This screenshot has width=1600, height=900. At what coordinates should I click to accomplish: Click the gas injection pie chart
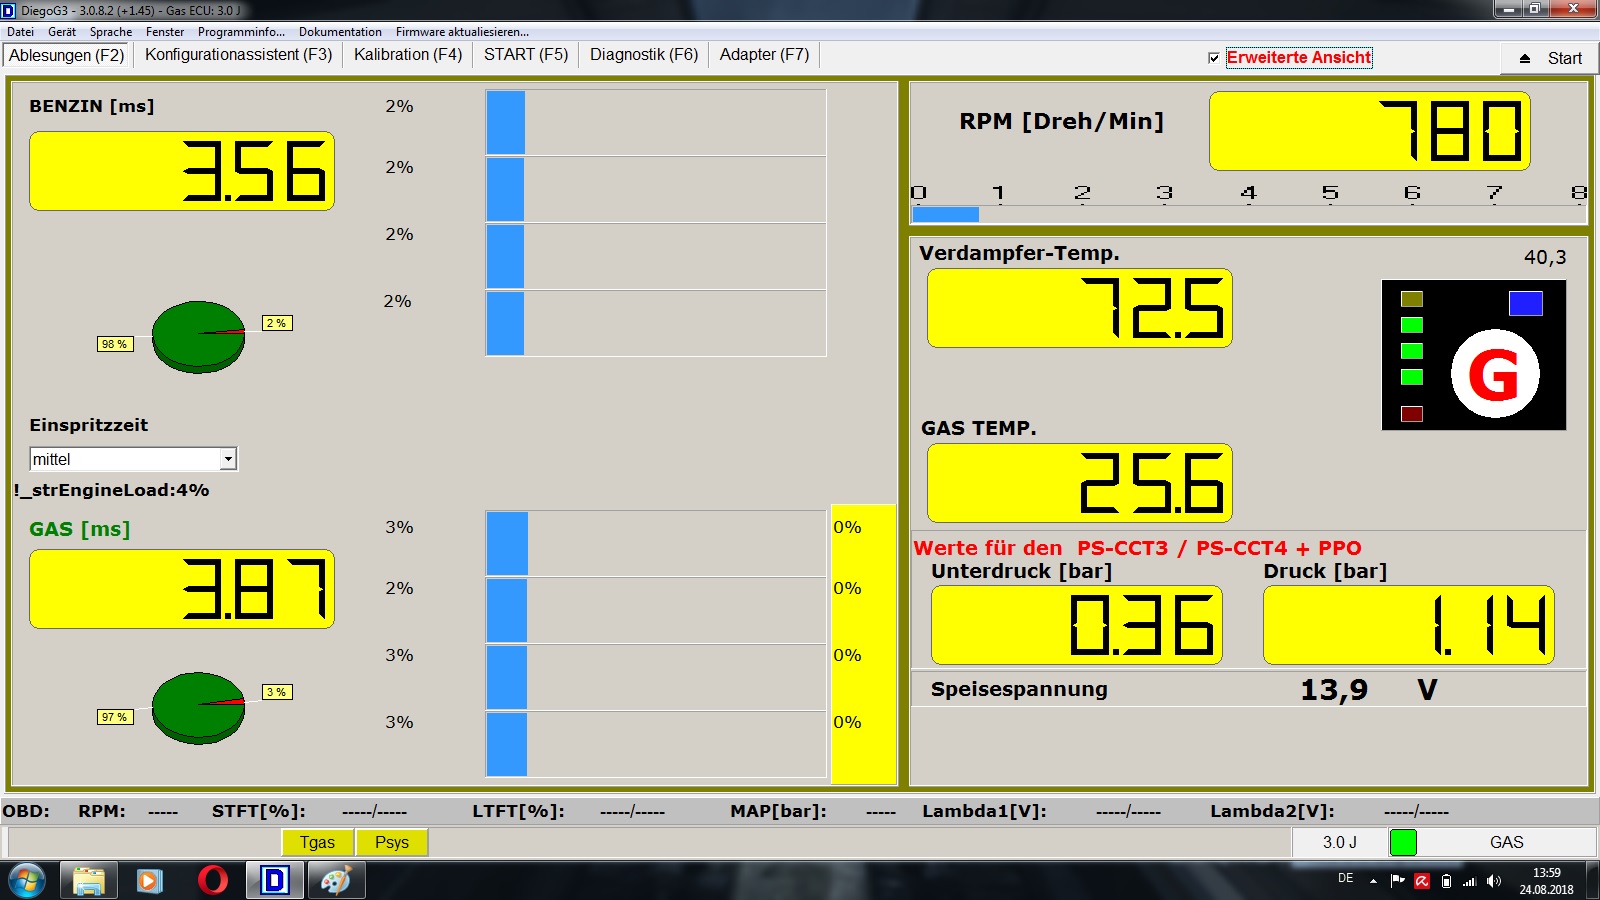(198, 708)
